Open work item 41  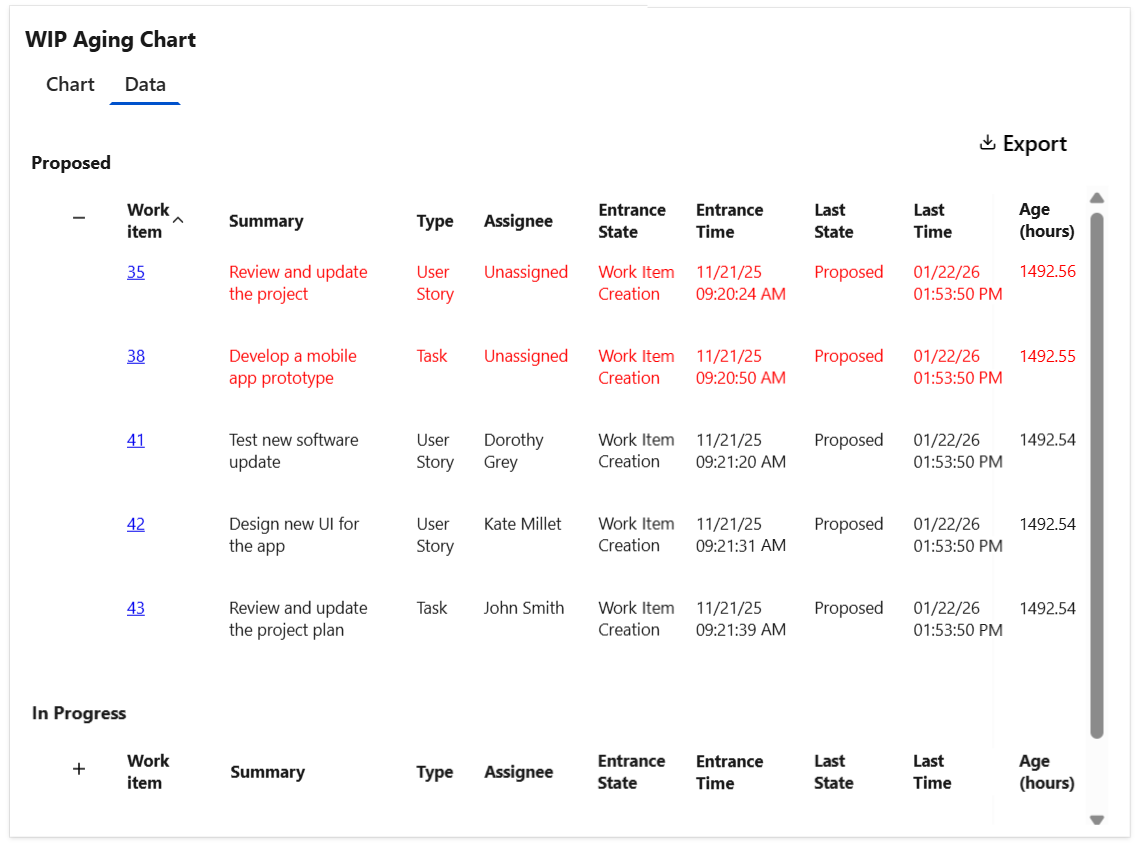135,439
